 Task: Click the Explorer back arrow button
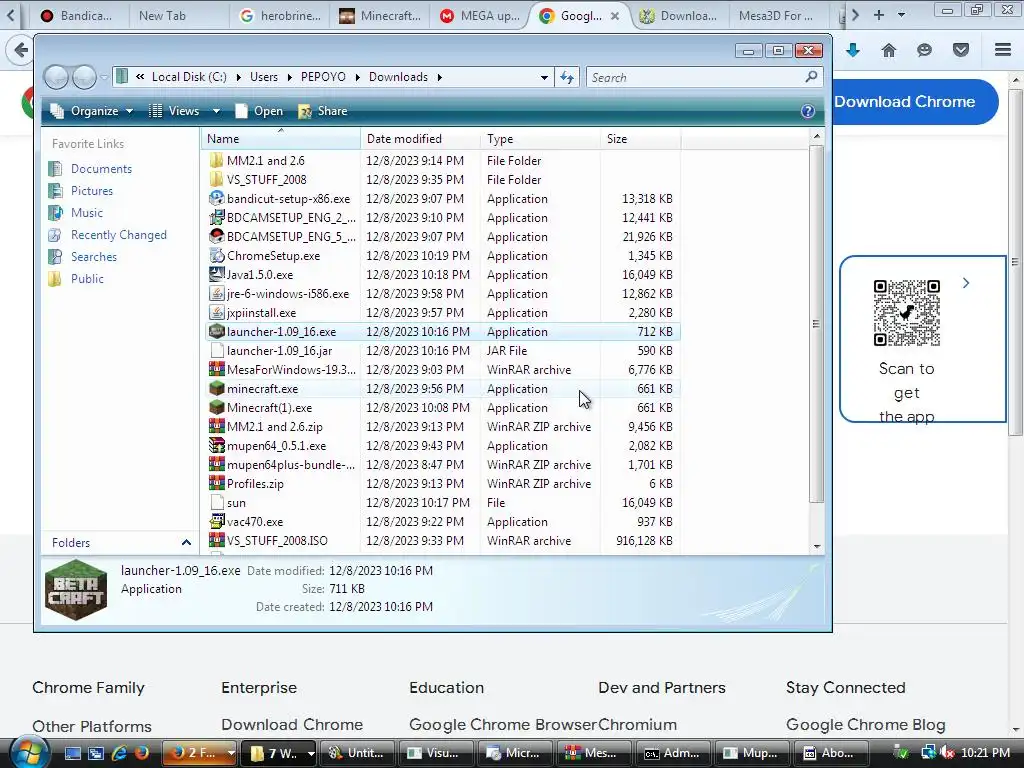tap(56, 77)
